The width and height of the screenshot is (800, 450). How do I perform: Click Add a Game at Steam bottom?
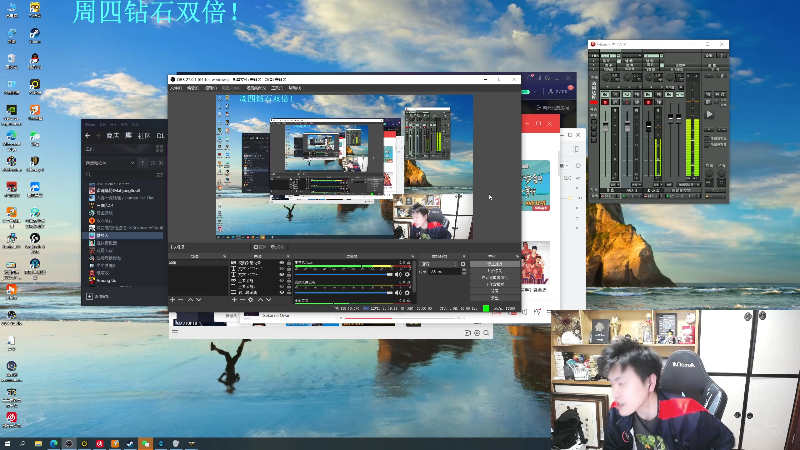point(97,296)
